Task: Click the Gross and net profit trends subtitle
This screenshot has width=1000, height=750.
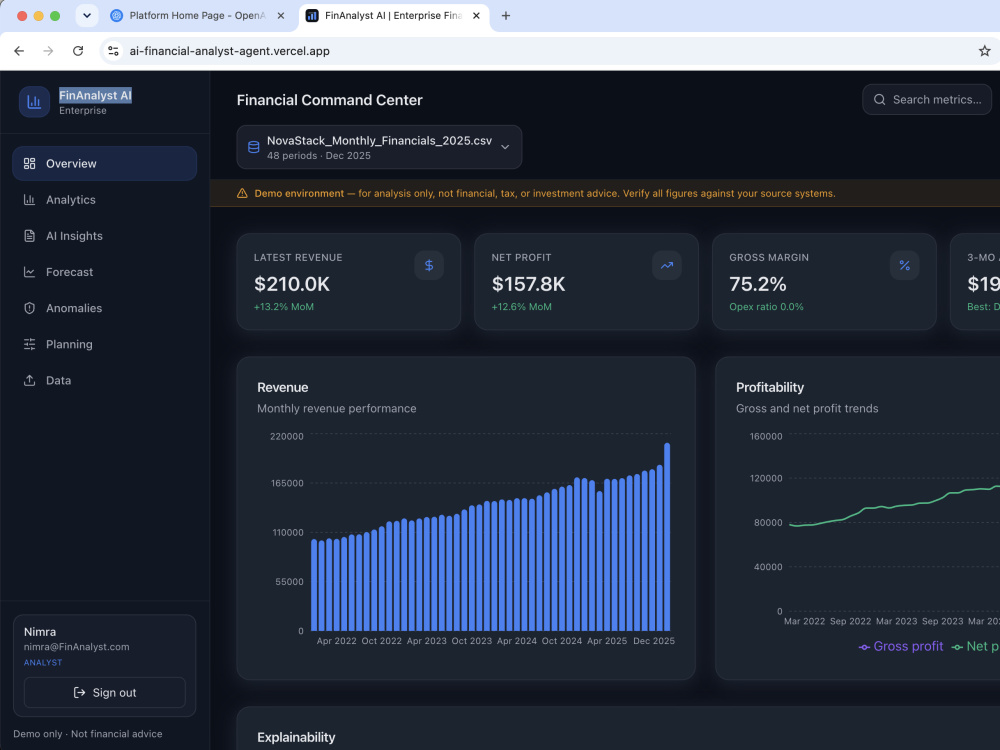Action: [x=807, y=408]
